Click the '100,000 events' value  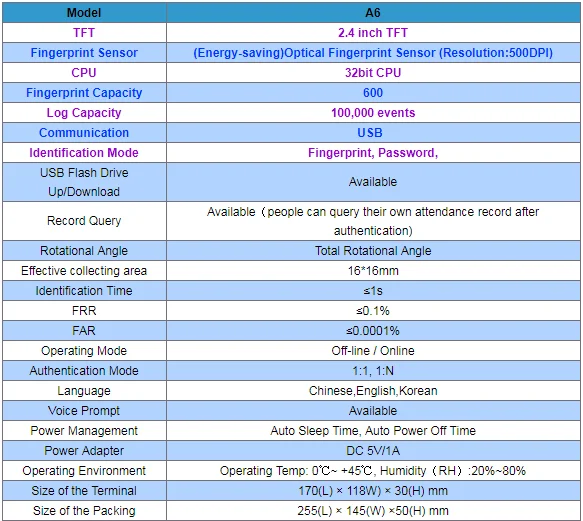coord(373,113)
